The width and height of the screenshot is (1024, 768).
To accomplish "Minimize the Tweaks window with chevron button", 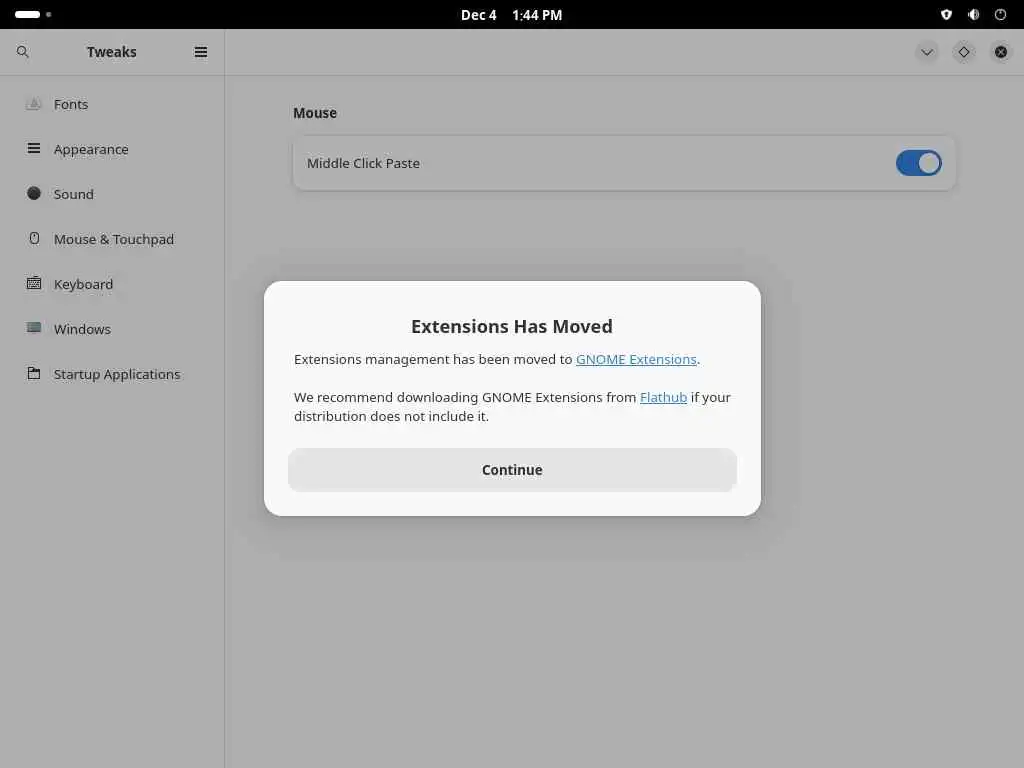I will [927, 52].
